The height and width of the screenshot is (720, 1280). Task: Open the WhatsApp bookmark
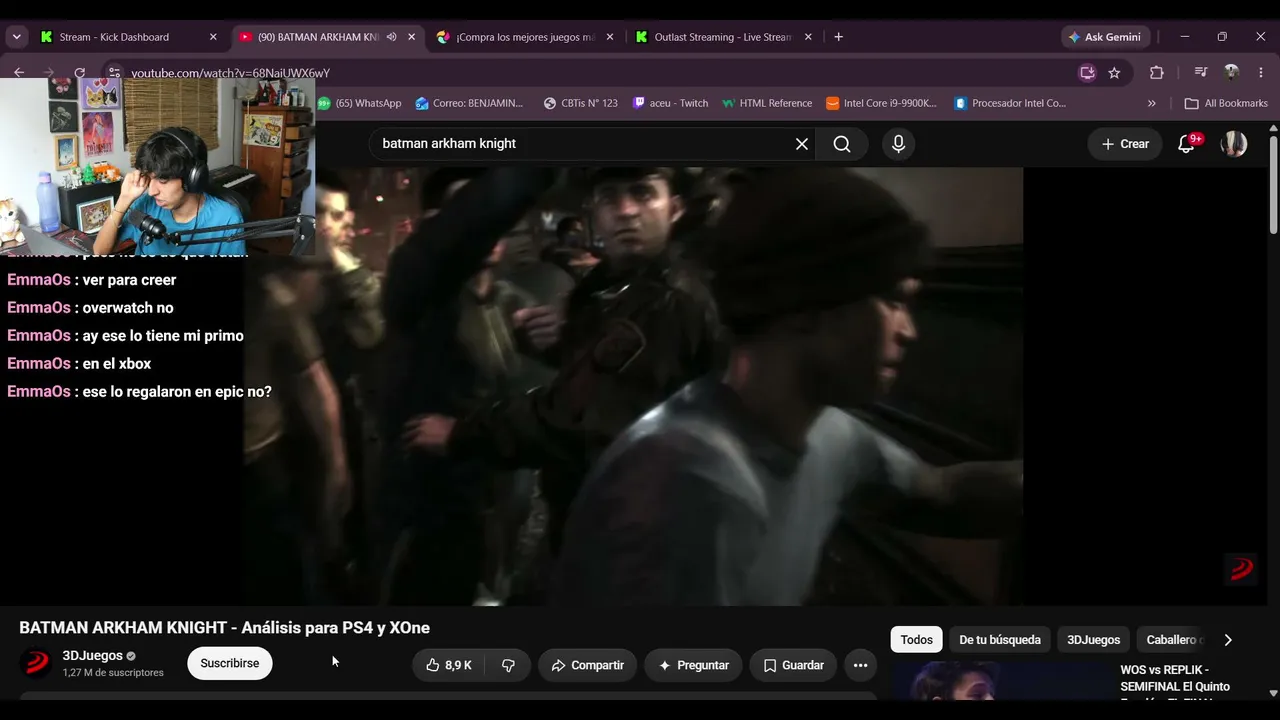359,103
